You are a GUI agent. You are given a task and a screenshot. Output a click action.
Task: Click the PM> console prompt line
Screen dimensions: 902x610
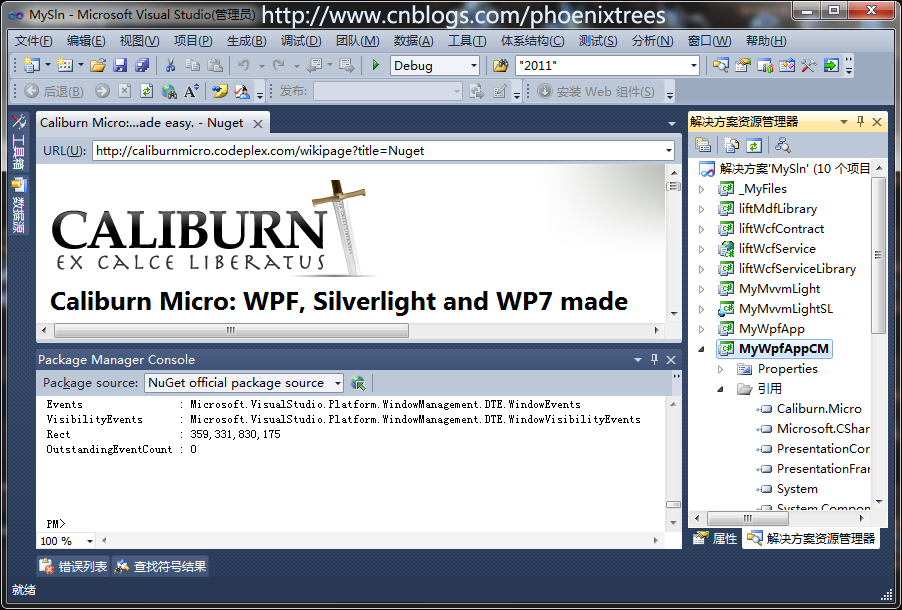click(56, 524)
